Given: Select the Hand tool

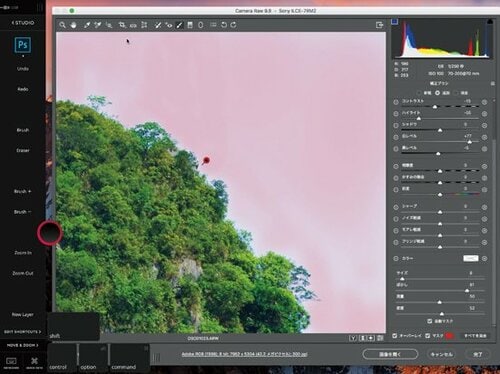Looking at the screenshot, I should [73, 25].
